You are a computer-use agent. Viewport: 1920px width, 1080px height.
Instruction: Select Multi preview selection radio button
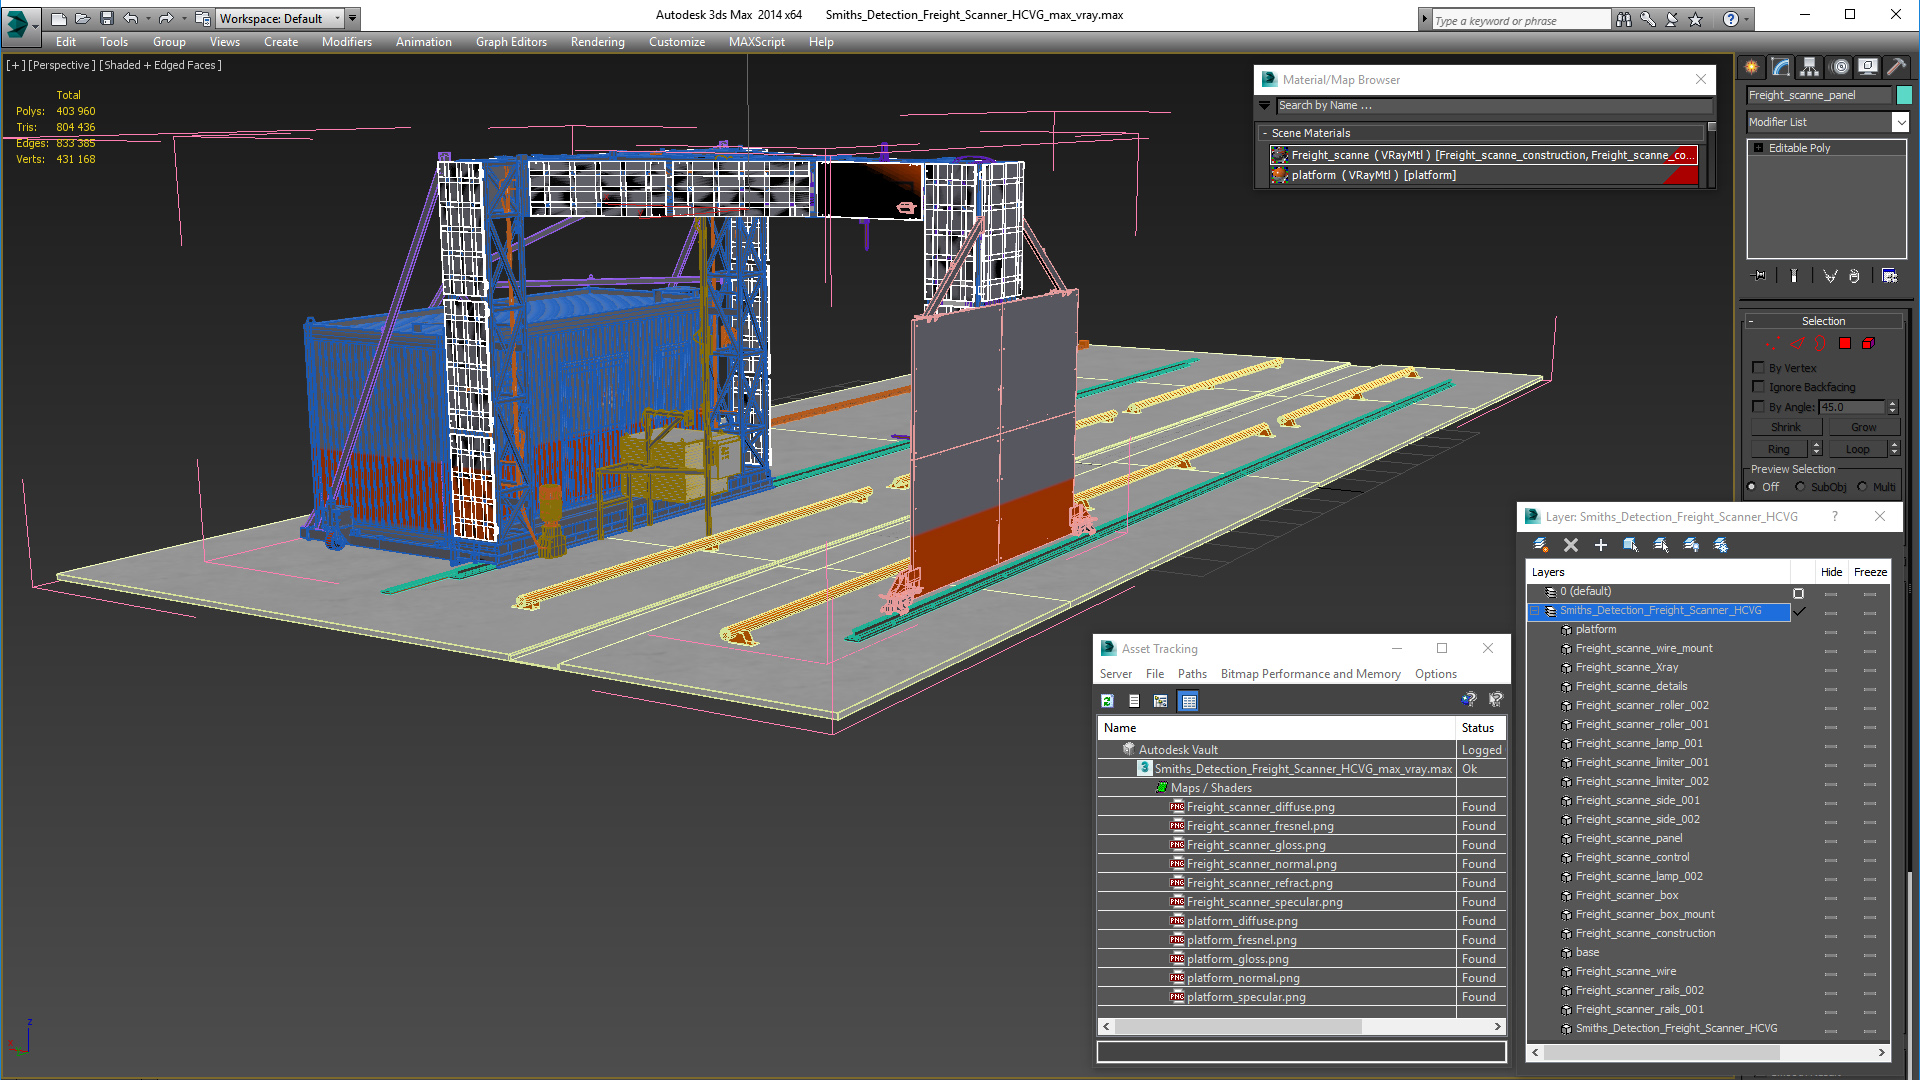coord(1862,487)
